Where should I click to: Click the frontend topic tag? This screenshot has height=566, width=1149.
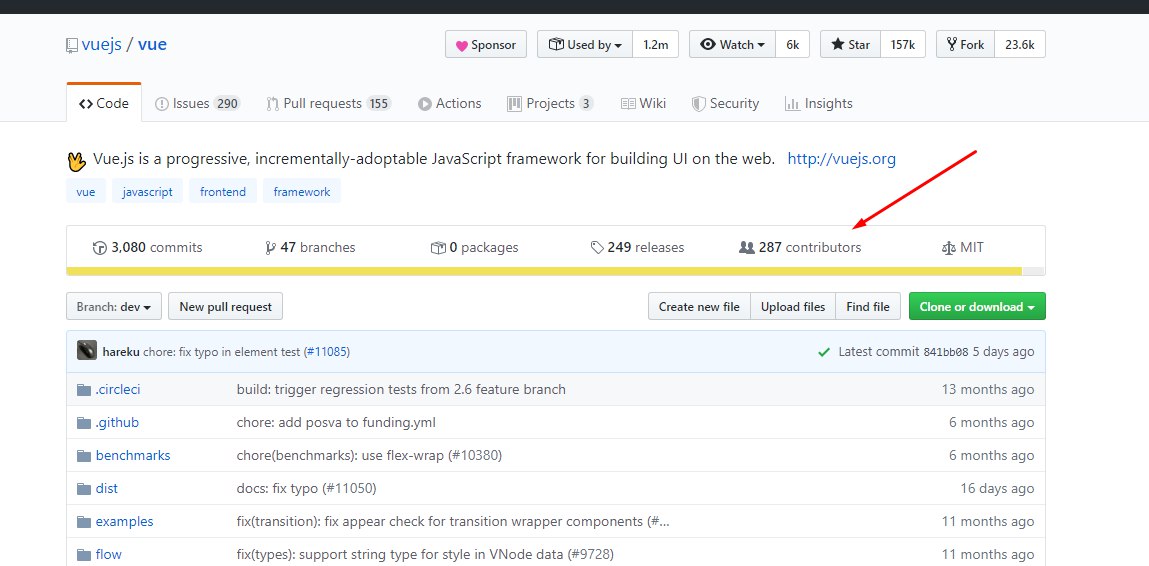(x=223, y=191)
